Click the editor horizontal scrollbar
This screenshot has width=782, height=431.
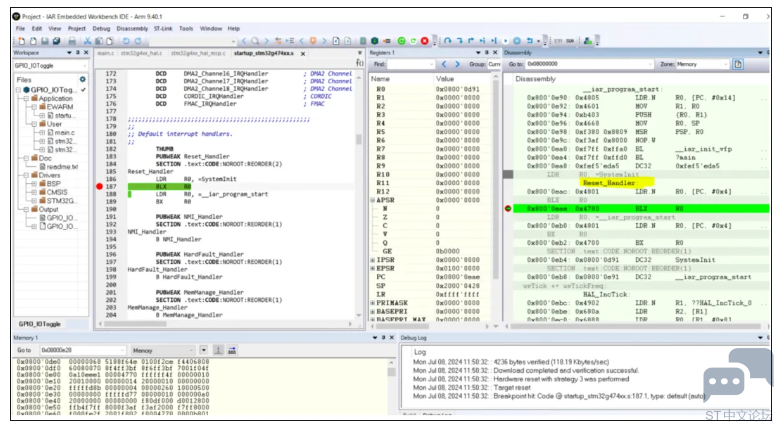[x=135, y=324]
